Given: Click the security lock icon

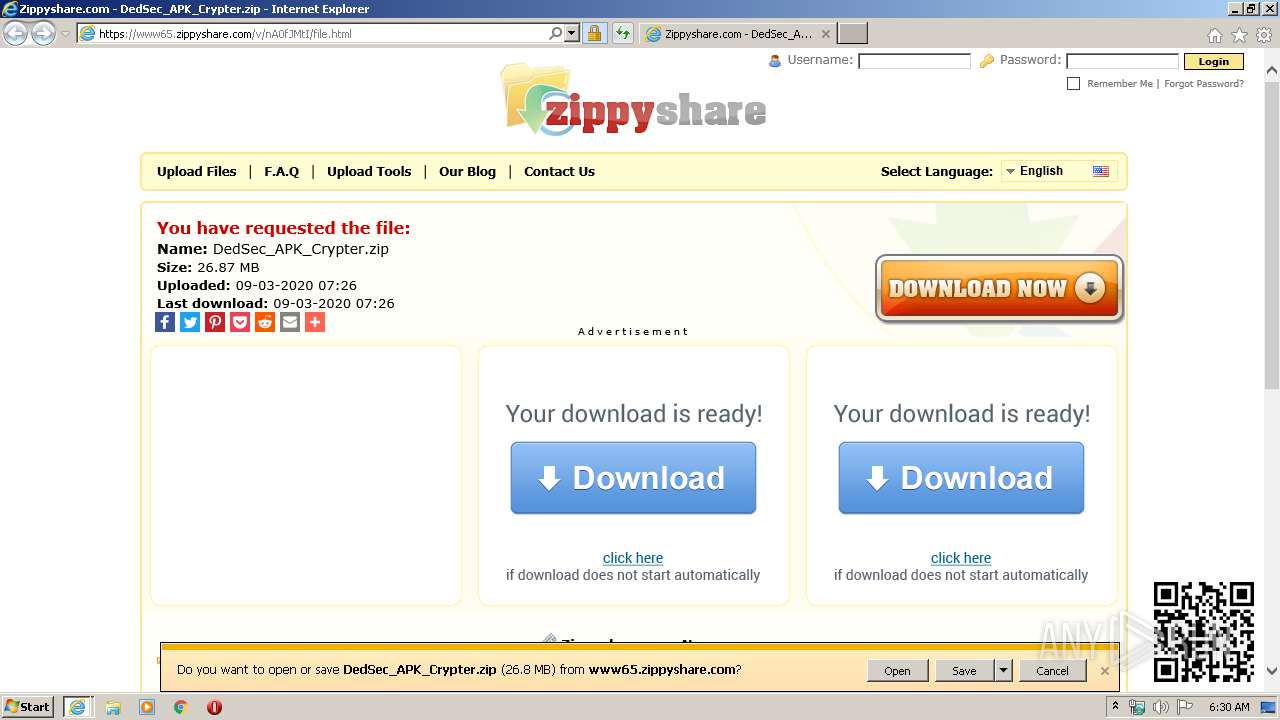Looking at the screenshot, I should (x=594, y=33).
